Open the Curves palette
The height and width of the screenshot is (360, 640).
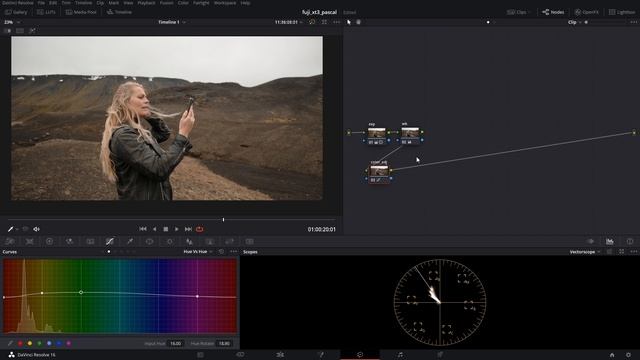pos(109,241)
